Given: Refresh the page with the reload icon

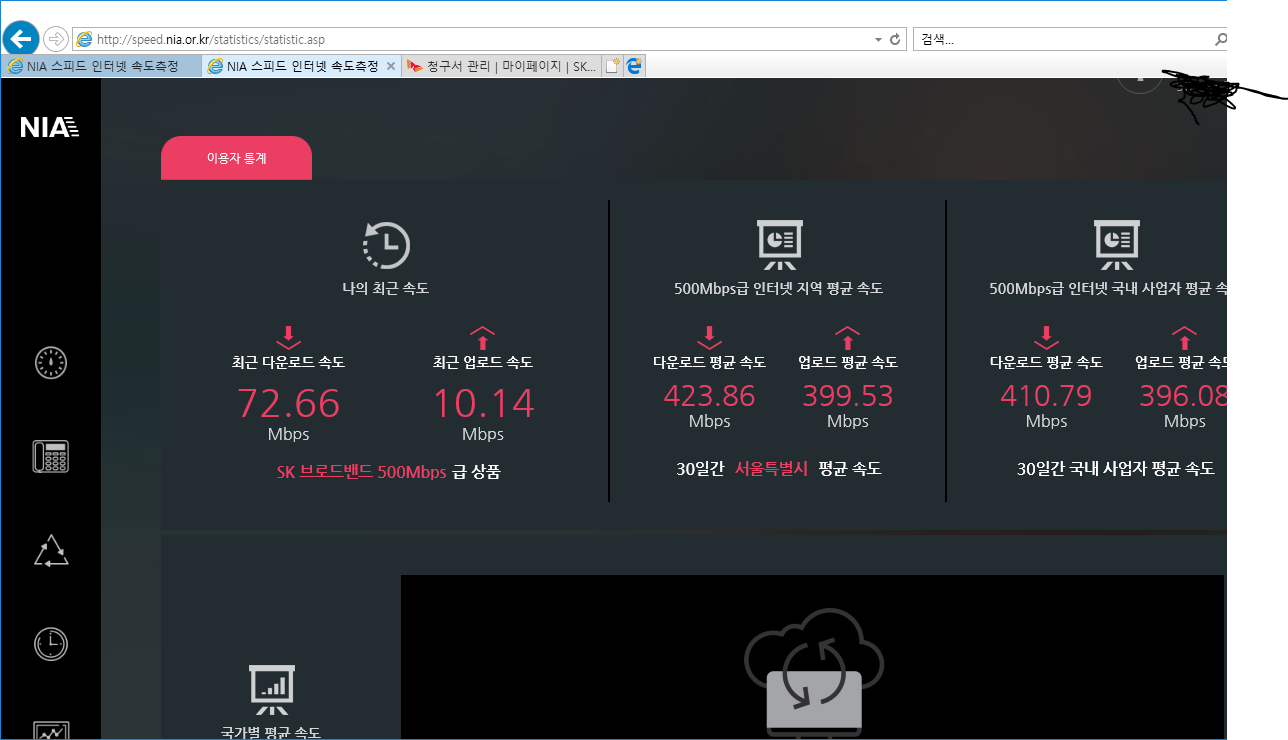Looking at the screenshot, I should click(895, 39).
